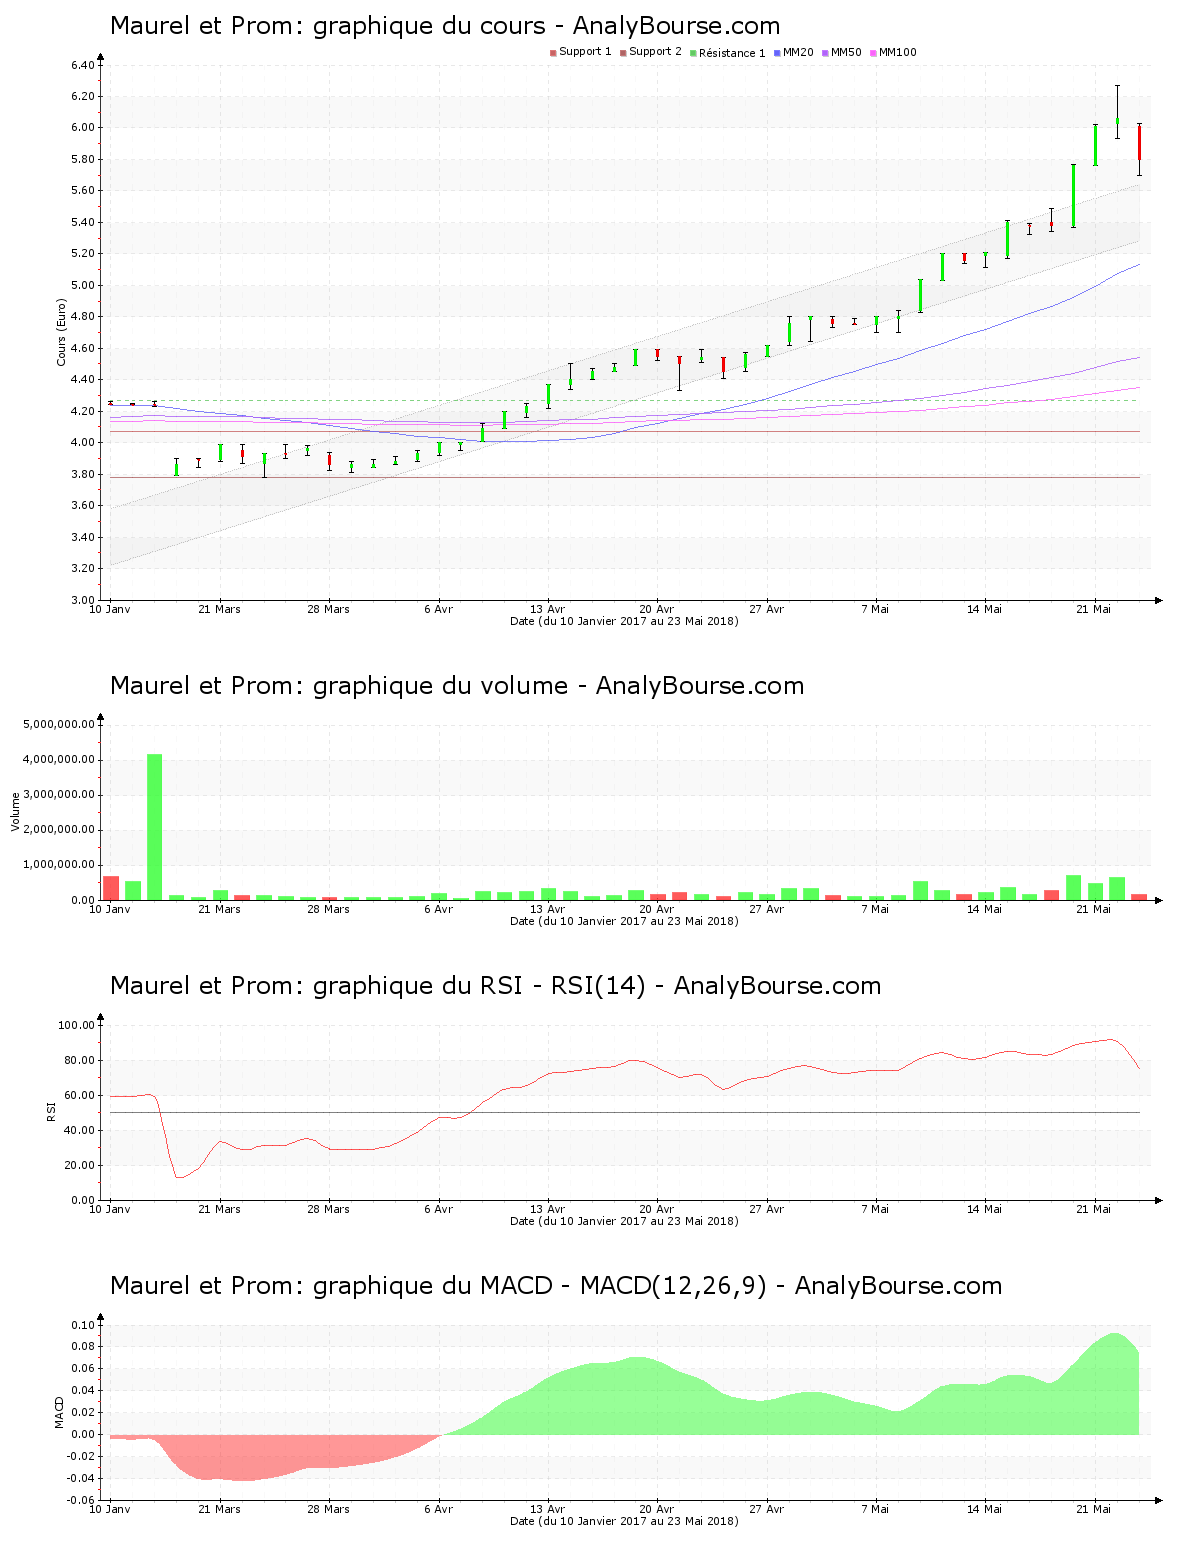Click the first red volume bar at 10 Janv
Screen dimensions: 1200x1550
click(x=111, y=888)
